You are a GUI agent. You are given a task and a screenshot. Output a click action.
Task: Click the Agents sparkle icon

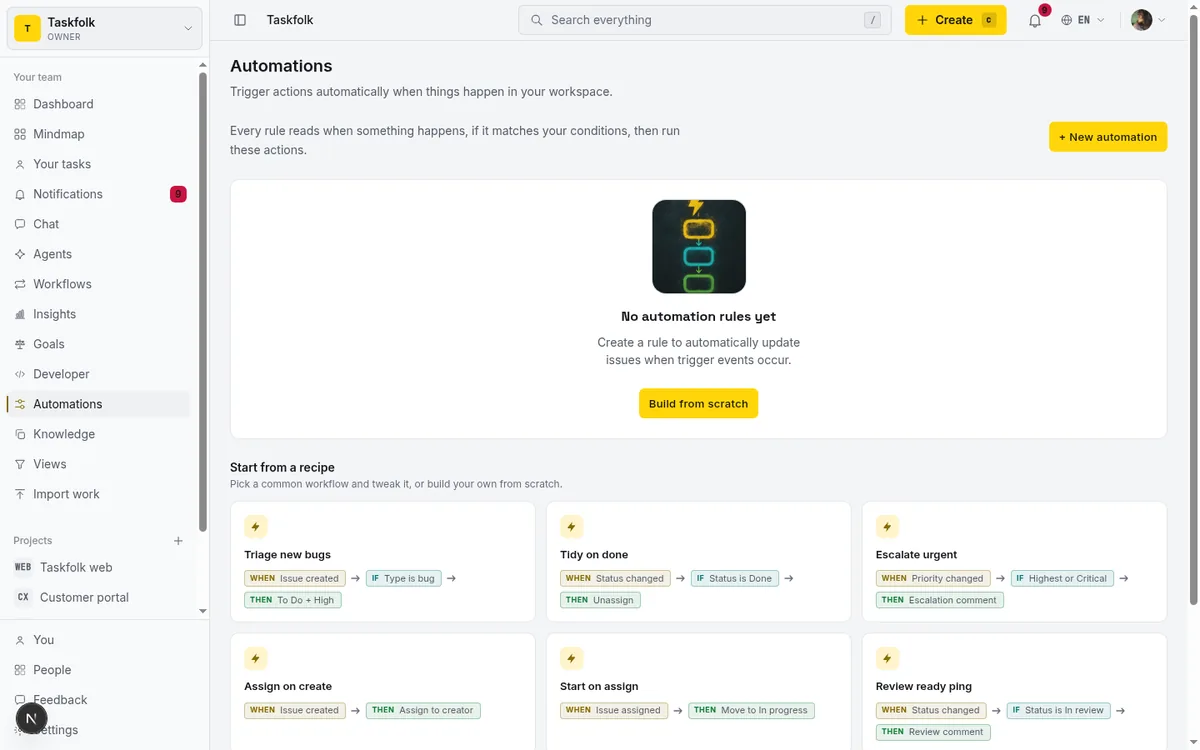coord(20,254)
